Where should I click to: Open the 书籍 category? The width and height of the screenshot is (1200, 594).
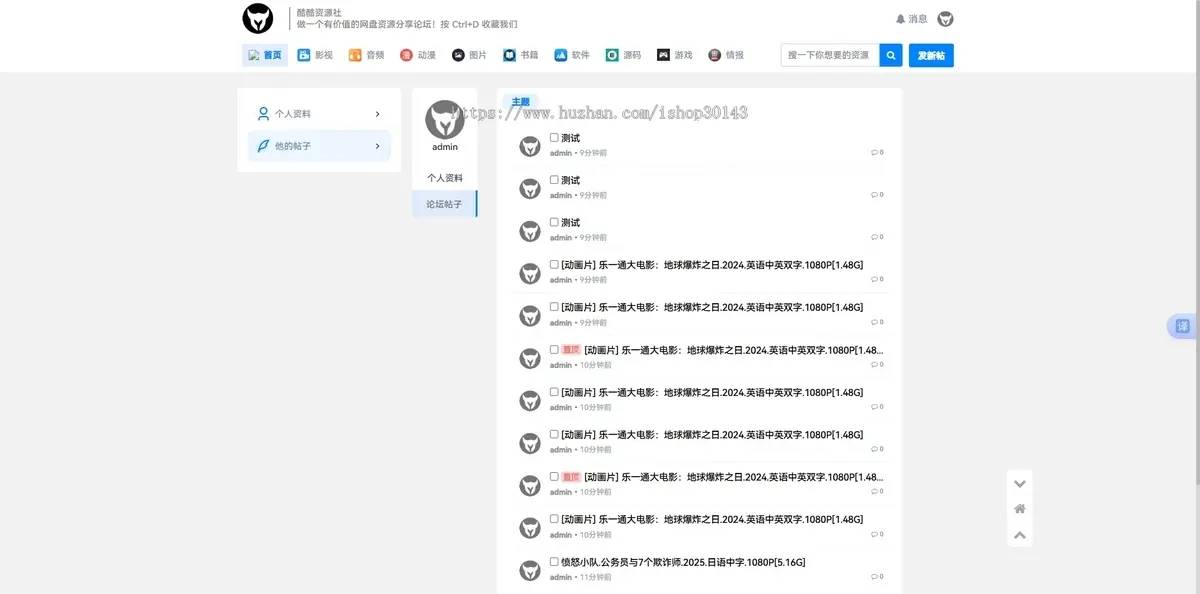pos(521,55)
